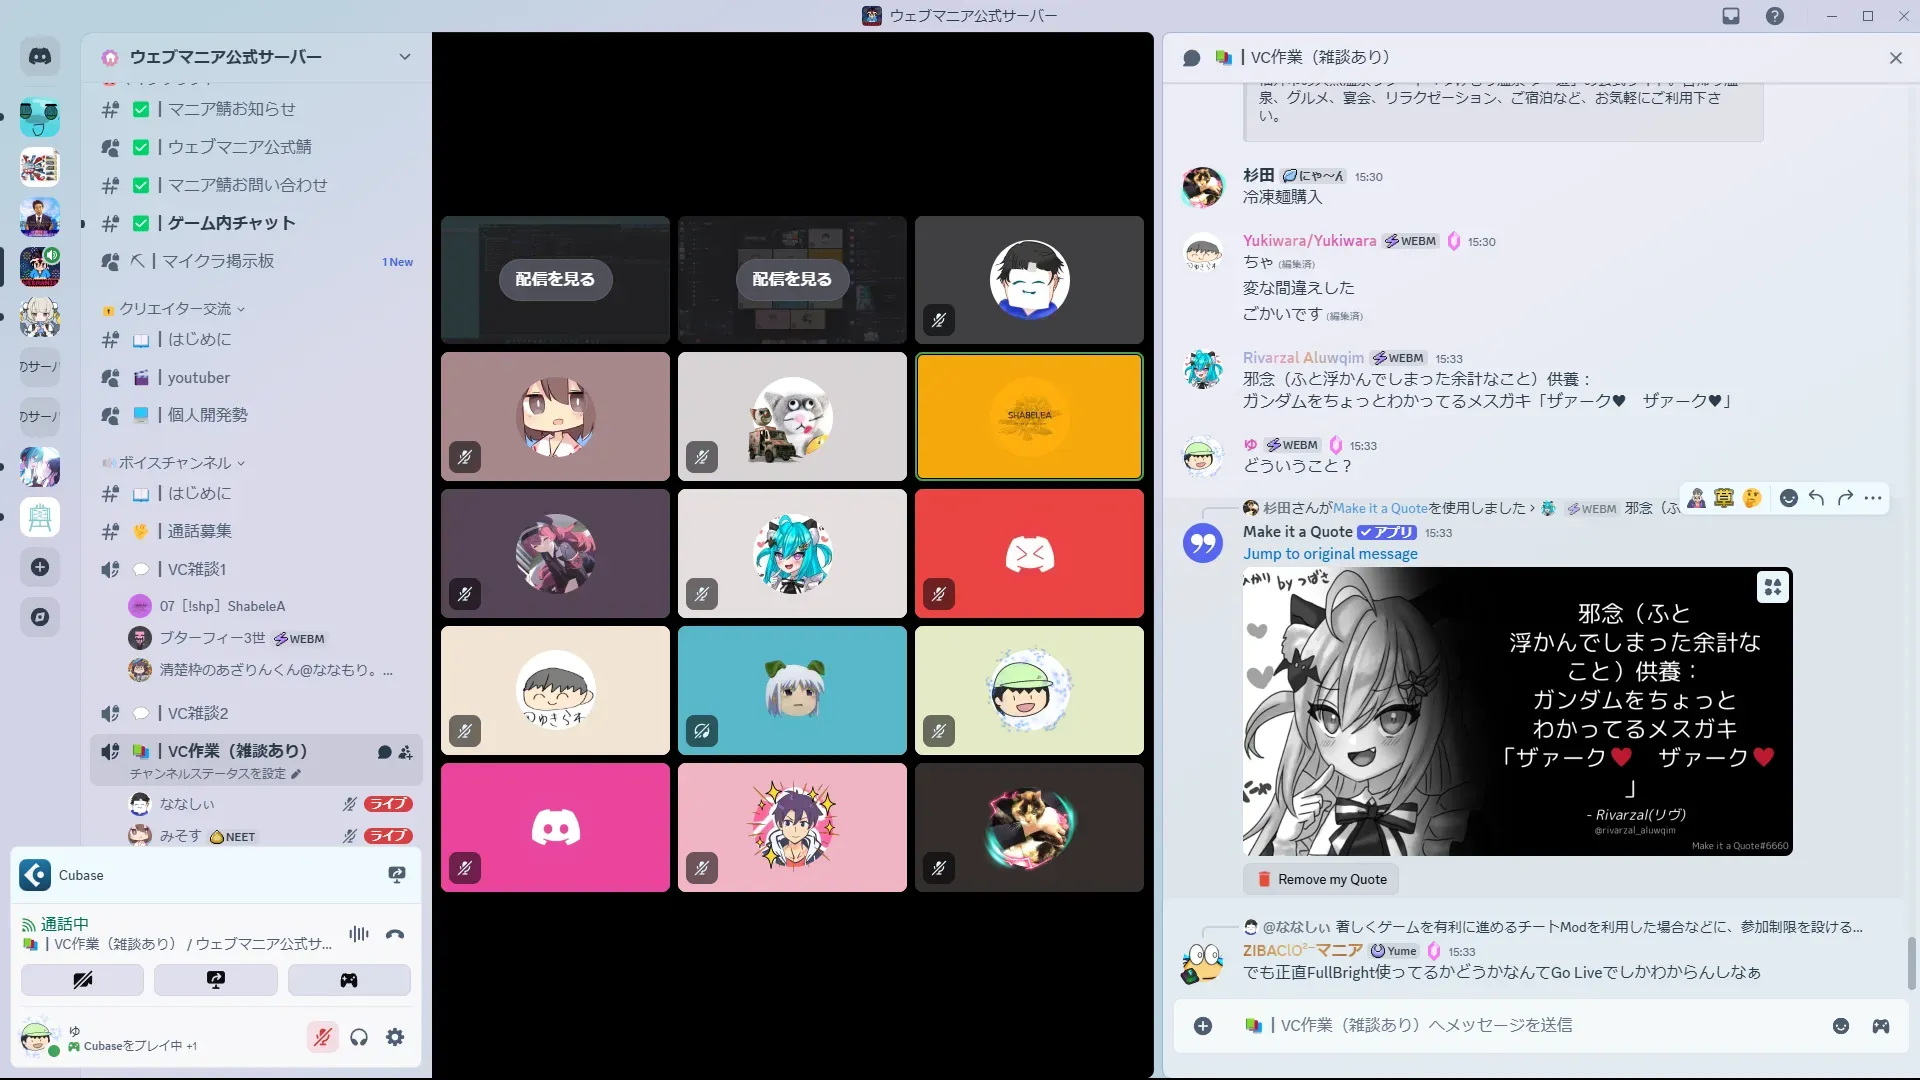
Task: Add a server with plus icon
Action: click(x=40, y=567)
